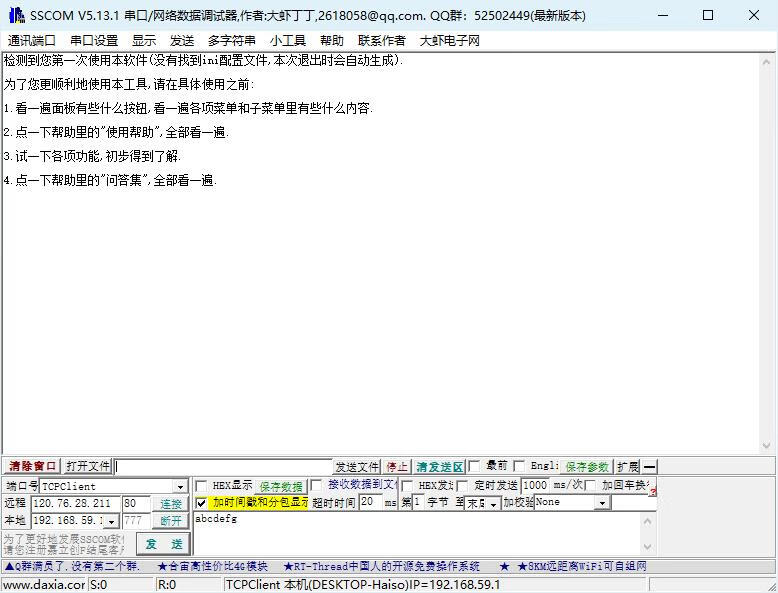Click the 保存参数 button
This screenshot has width=778, height=593.
[x=587, y=467]
